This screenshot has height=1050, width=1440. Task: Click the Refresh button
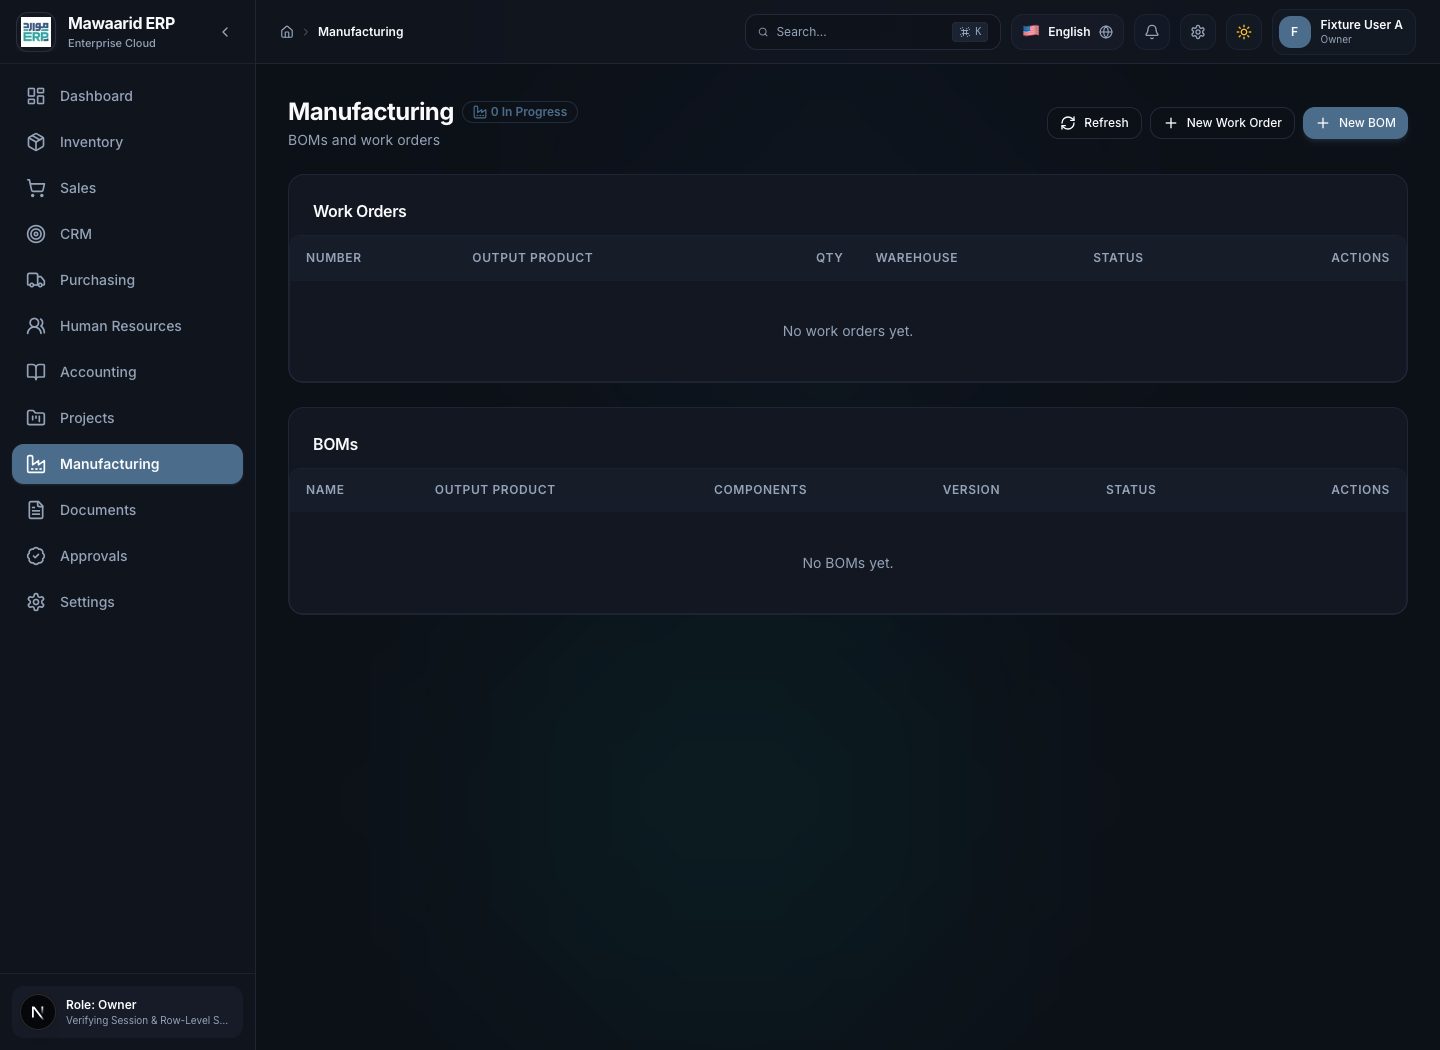(x=1094, y=123)
